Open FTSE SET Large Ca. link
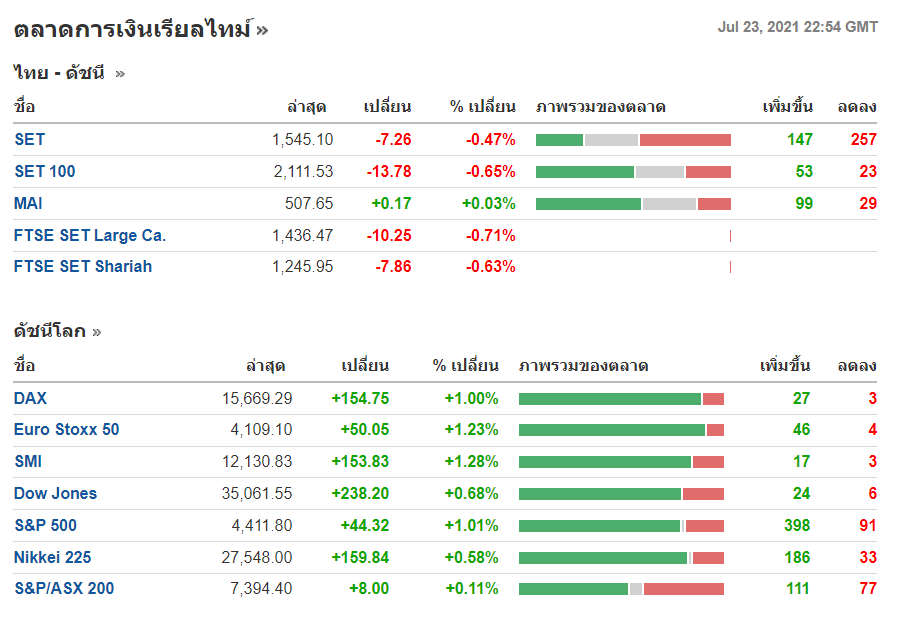 (90, 235)
